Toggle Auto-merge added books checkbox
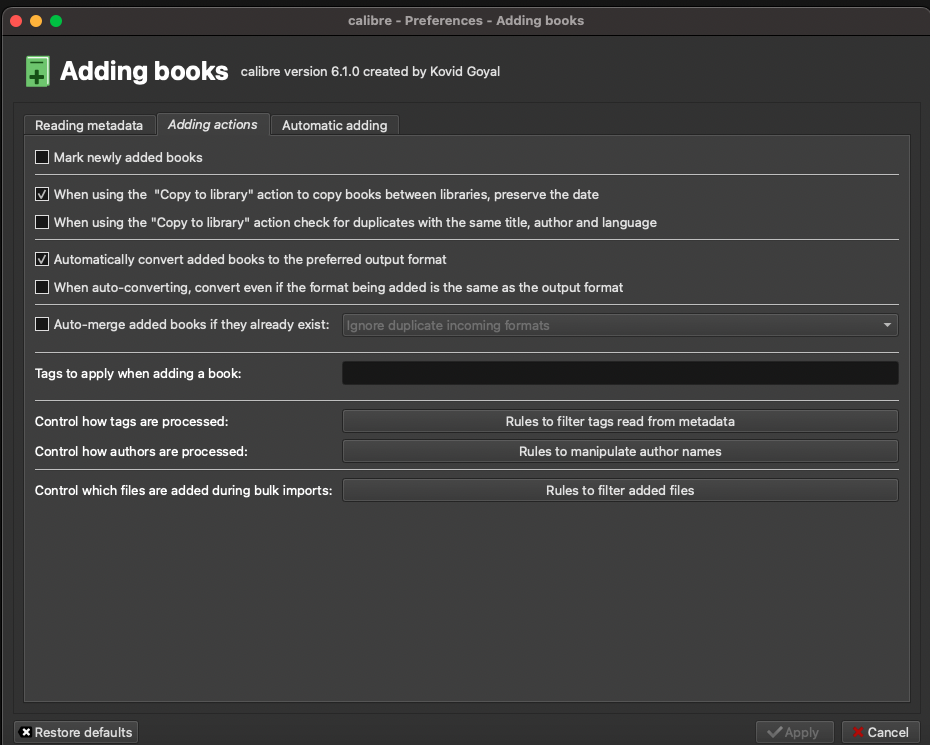Image resolution: width=930 pixels, height=745 pixels. 42,324
